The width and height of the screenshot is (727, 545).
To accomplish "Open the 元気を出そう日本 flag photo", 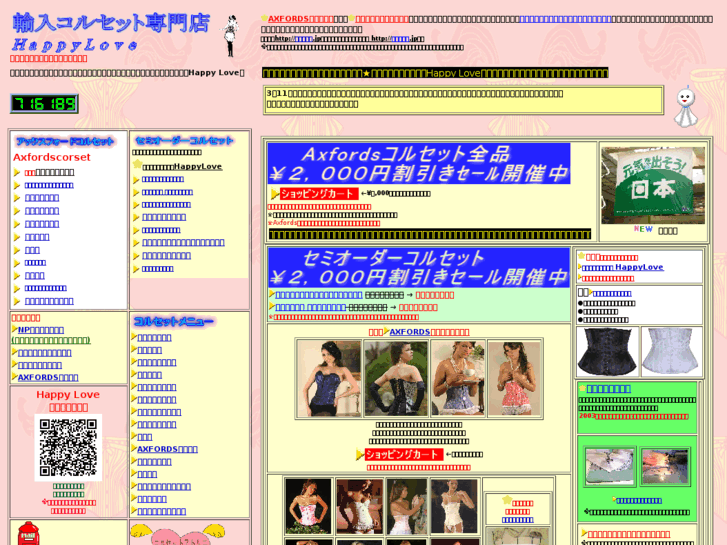I will pyautogui.click(x=653, y=185).
